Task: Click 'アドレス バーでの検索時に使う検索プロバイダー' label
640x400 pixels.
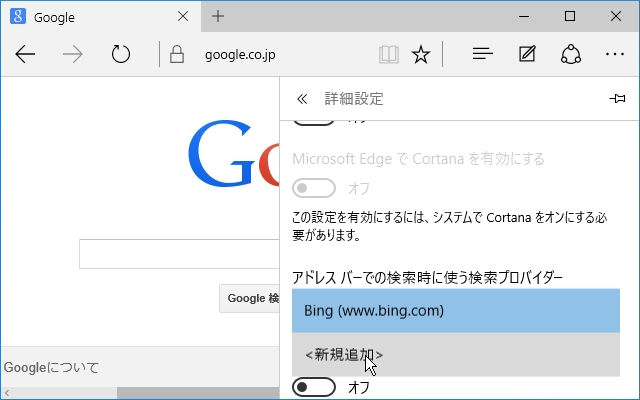Action: pyautogui.click(x=427, y=278)
